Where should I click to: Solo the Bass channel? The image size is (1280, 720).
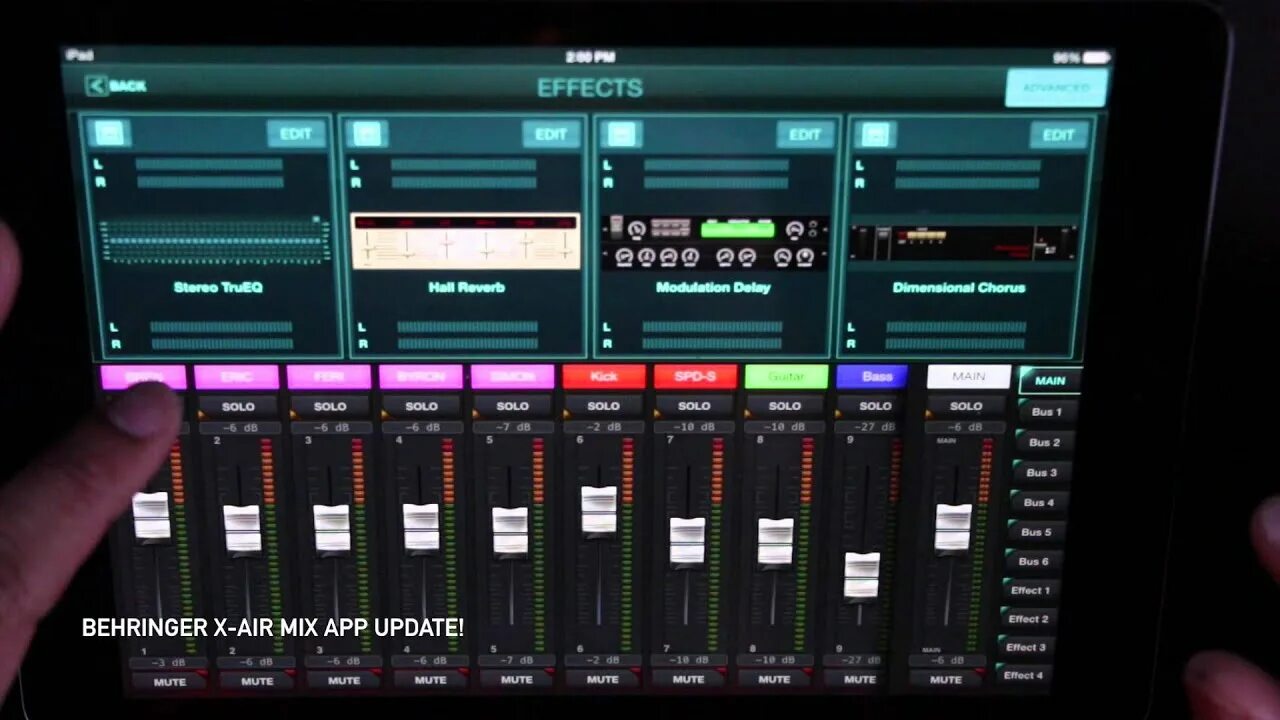click(x=875, y=406)
